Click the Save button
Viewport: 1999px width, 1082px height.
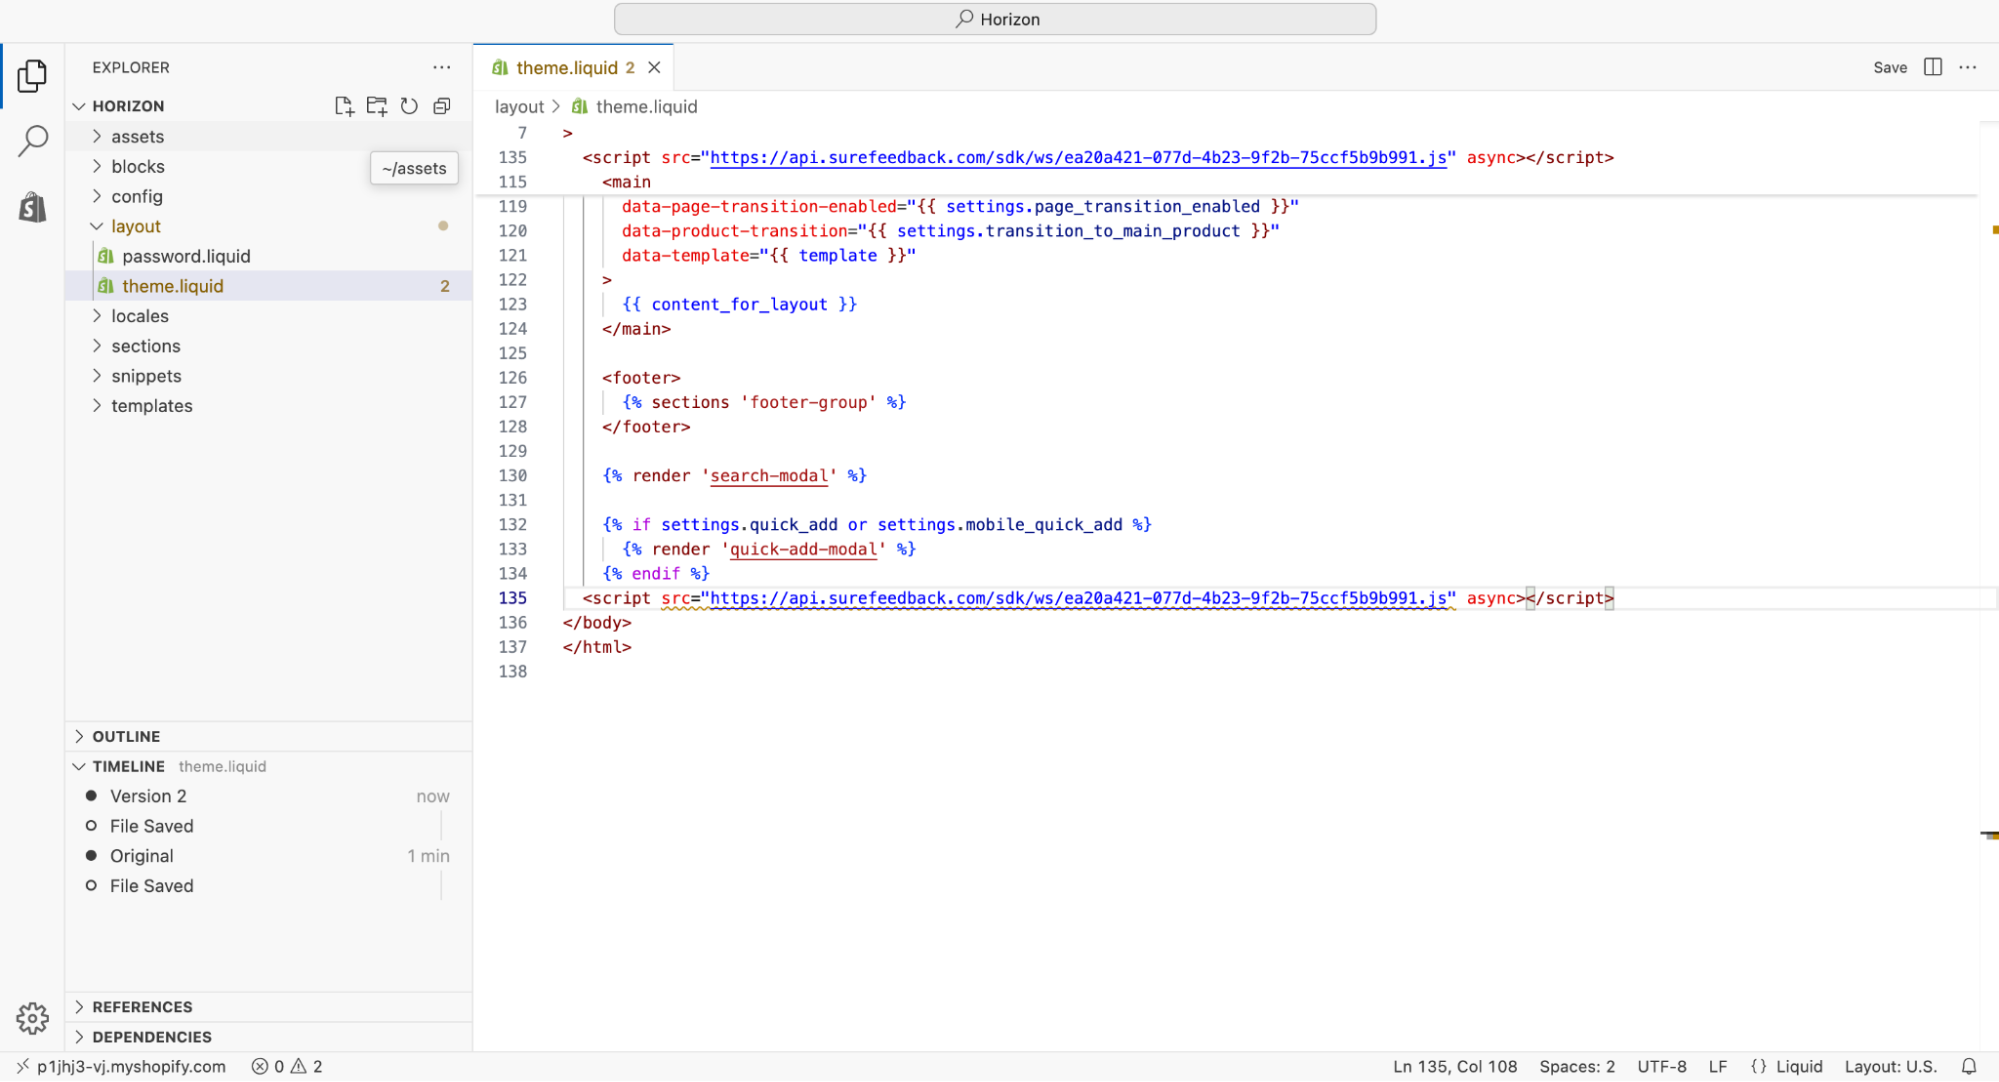1889,67
